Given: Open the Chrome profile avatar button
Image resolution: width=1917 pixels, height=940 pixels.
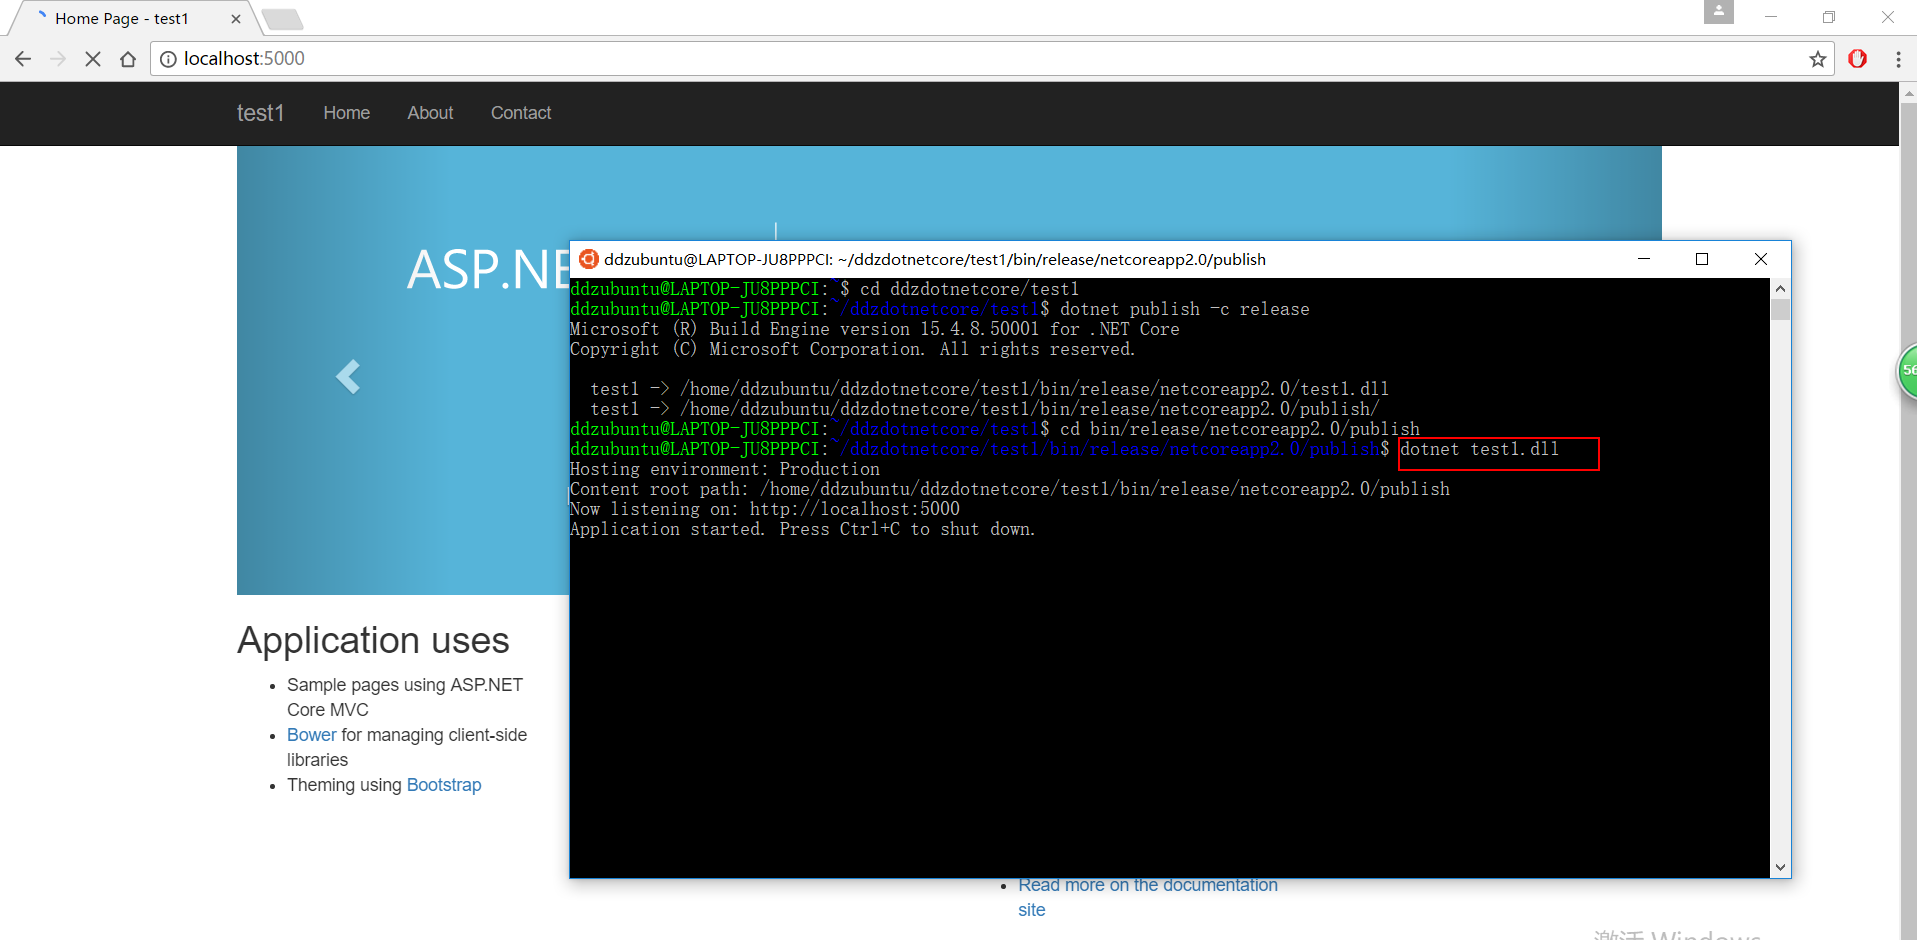Looking at the screenshot, I should [1719, 12].
